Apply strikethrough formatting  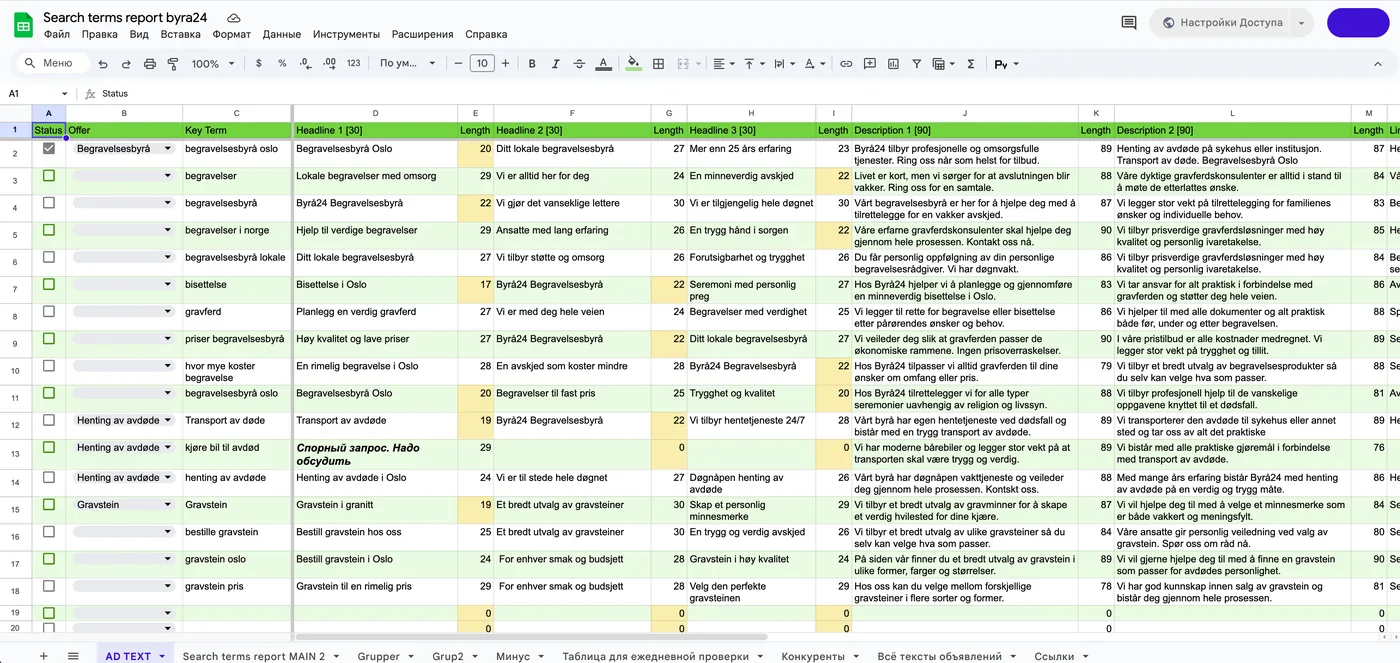580,64
